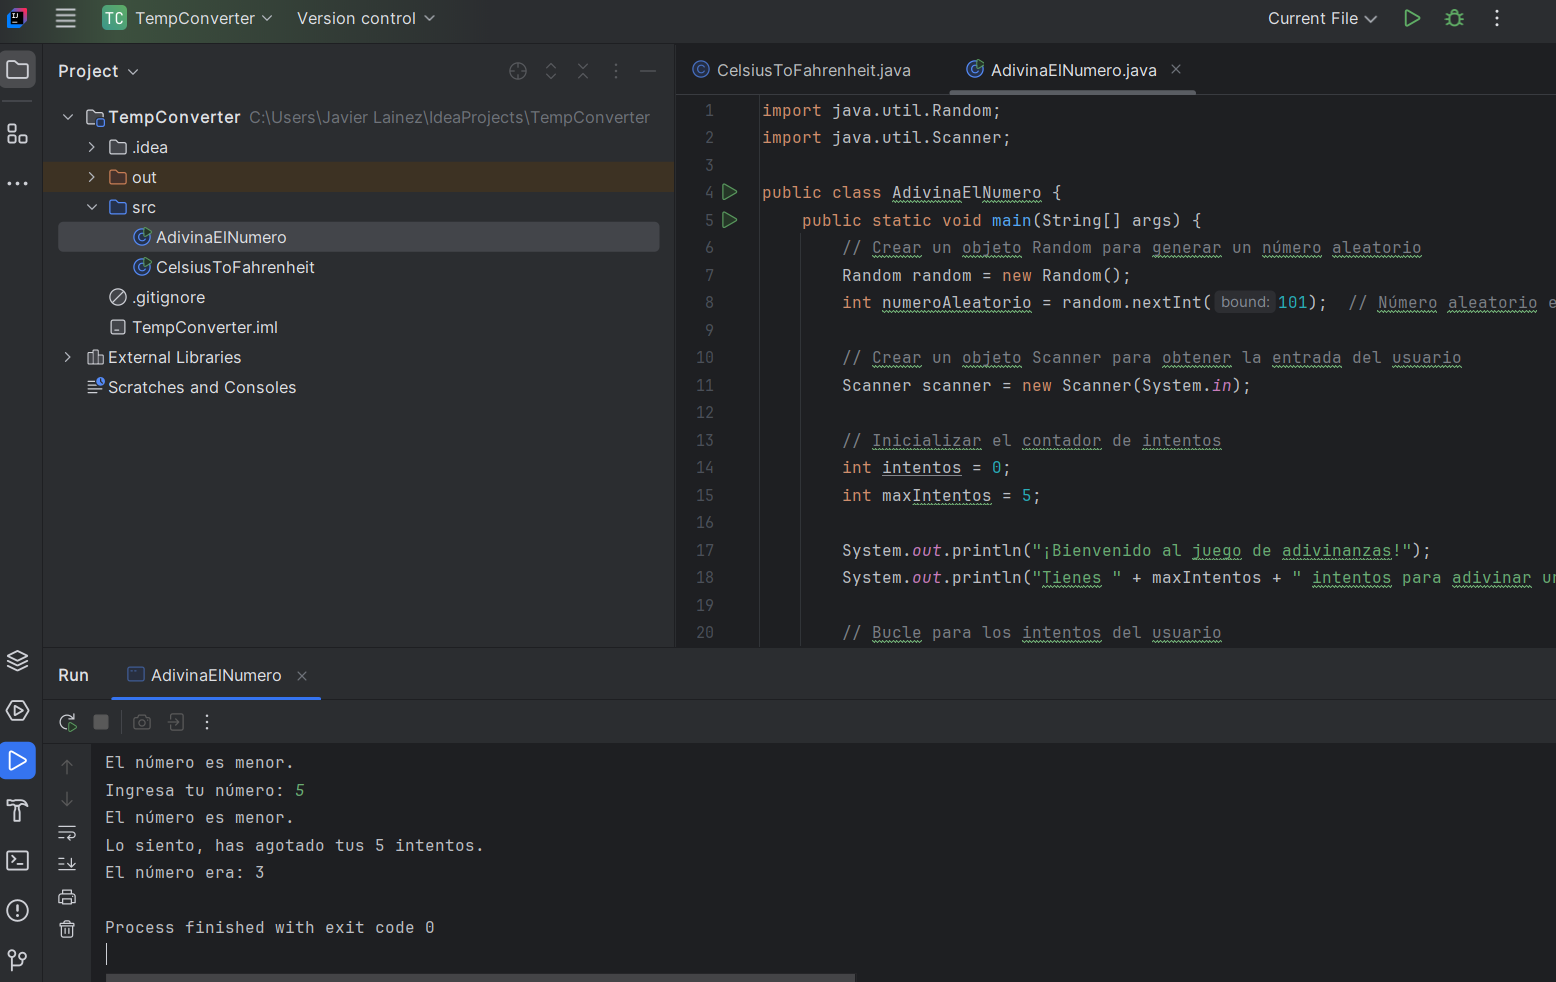Click the Stop process button

tap(101, 722)
